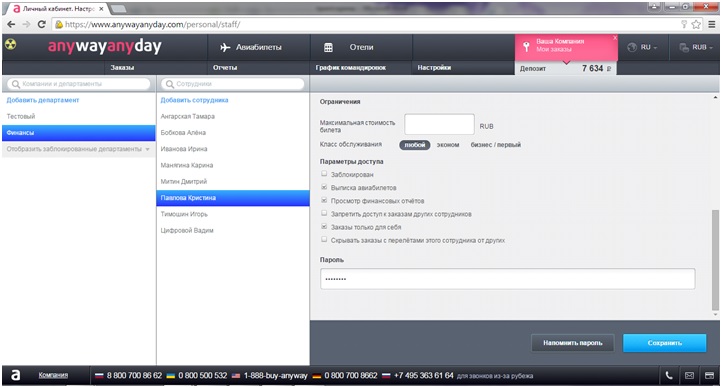Click Добавить сотрудника link
The image size is (722, 388).
194,100
